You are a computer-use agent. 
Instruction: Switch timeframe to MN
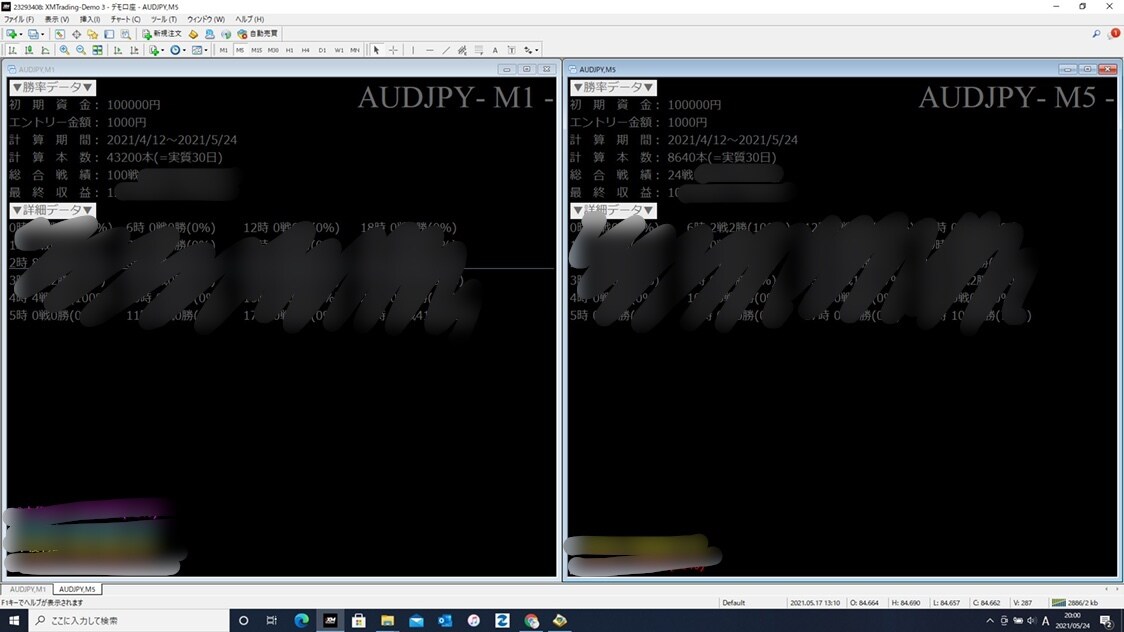pos(355,50)
